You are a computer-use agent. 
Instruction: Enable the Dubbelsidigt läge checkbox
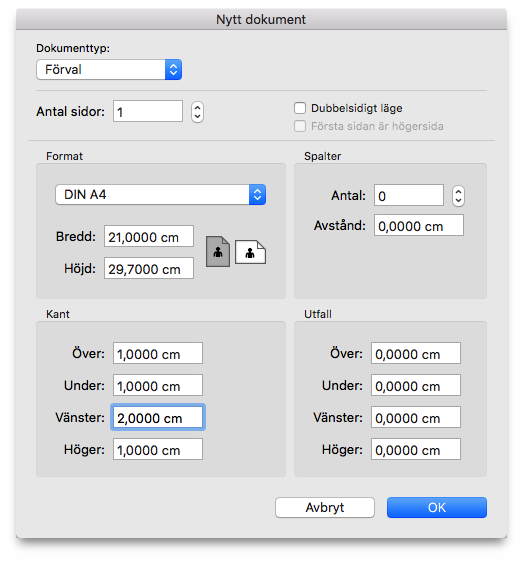(300, 108)
